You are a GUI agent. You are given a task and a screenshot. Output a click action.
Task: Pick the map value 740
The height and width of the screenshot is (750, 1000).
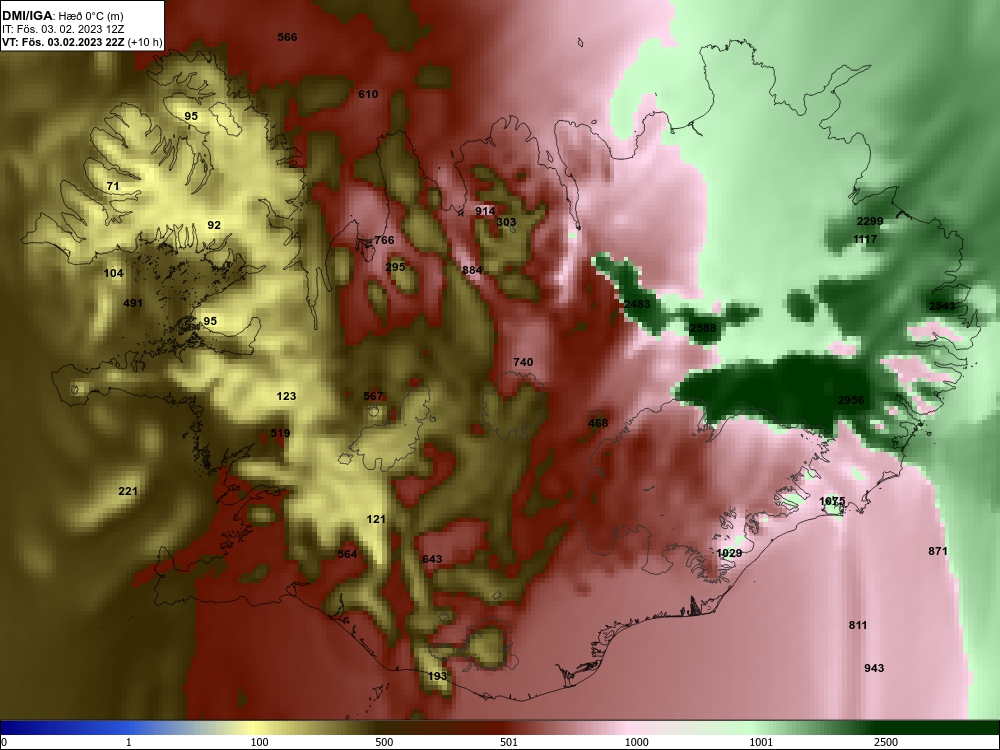[x=523, y=362]
